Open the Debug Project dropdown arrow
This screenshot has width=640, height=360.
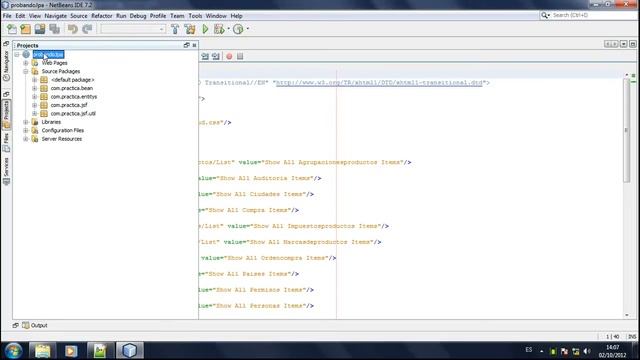(x=229, y=29)
